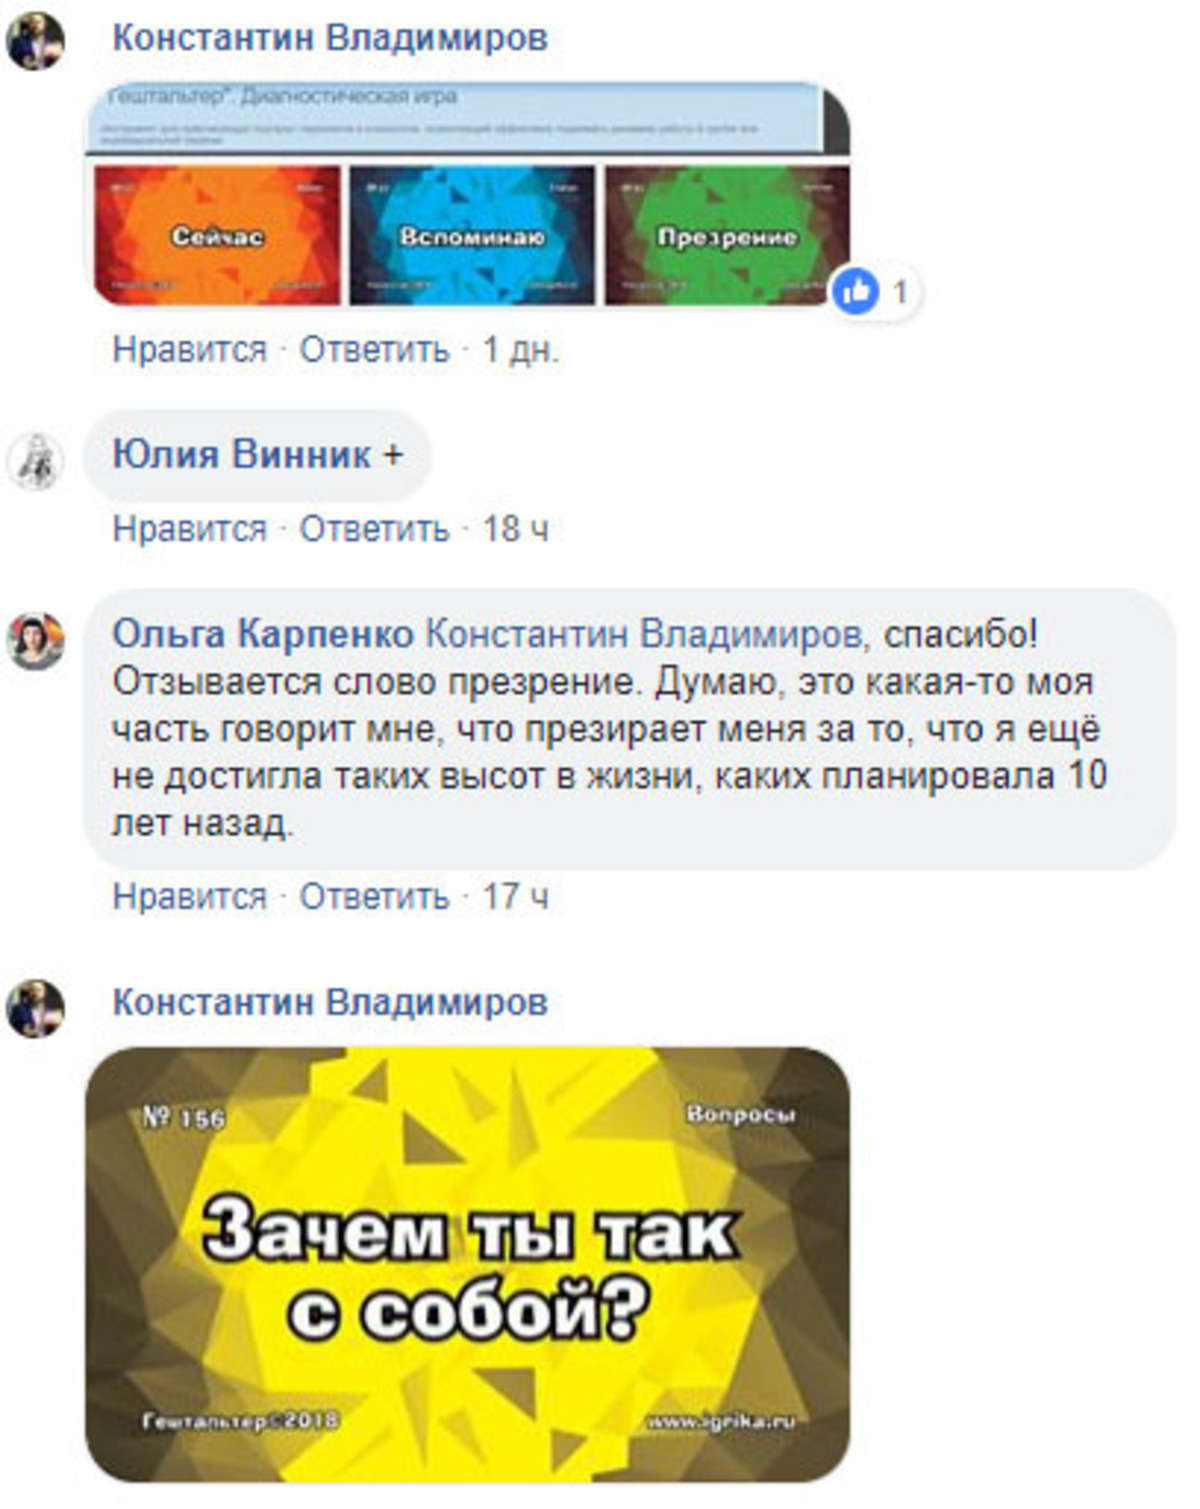Open Ольга Карпенко's profile avatar
Image resolution: width=1200 pixels, height=1509 pixels.
pos(35,640)
